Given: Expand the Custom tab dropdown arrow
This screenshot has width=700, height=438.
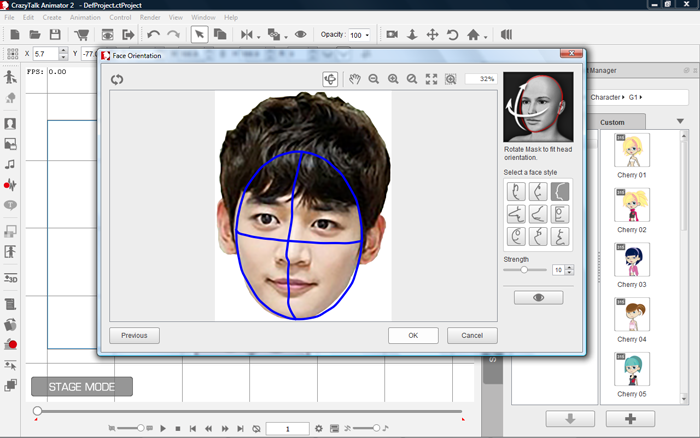Looking at the screenshot, I should (x=680, y=122).
